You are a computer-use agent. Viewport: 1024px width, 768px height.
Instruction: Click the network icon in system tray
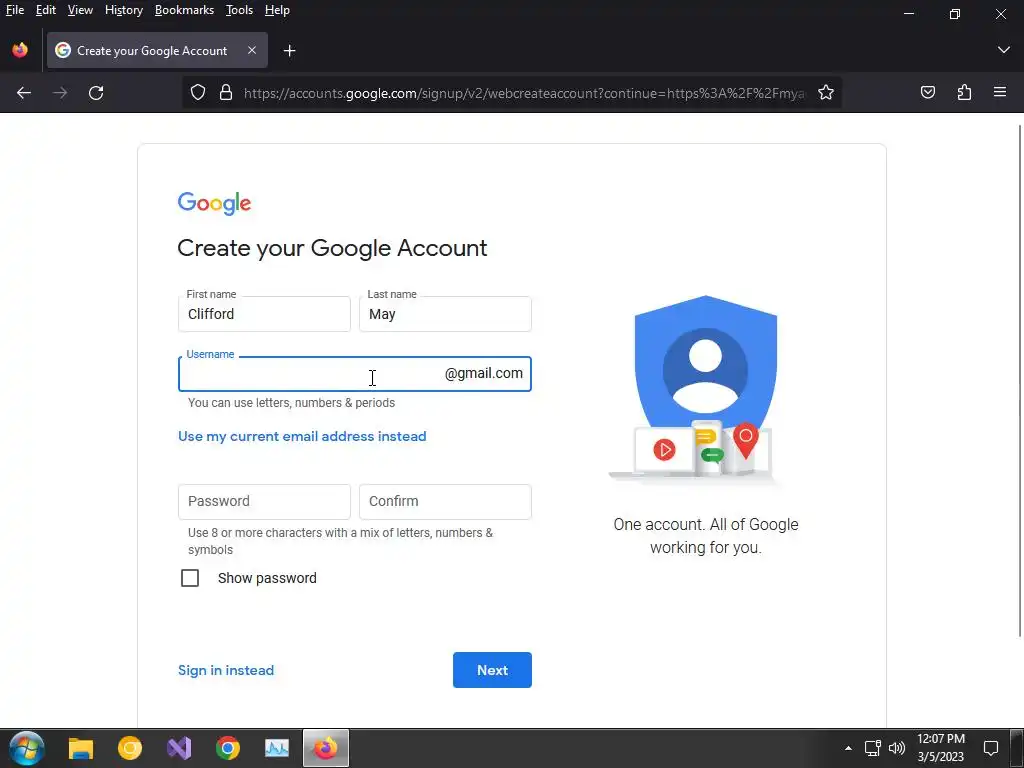click(x=872, y=748)
